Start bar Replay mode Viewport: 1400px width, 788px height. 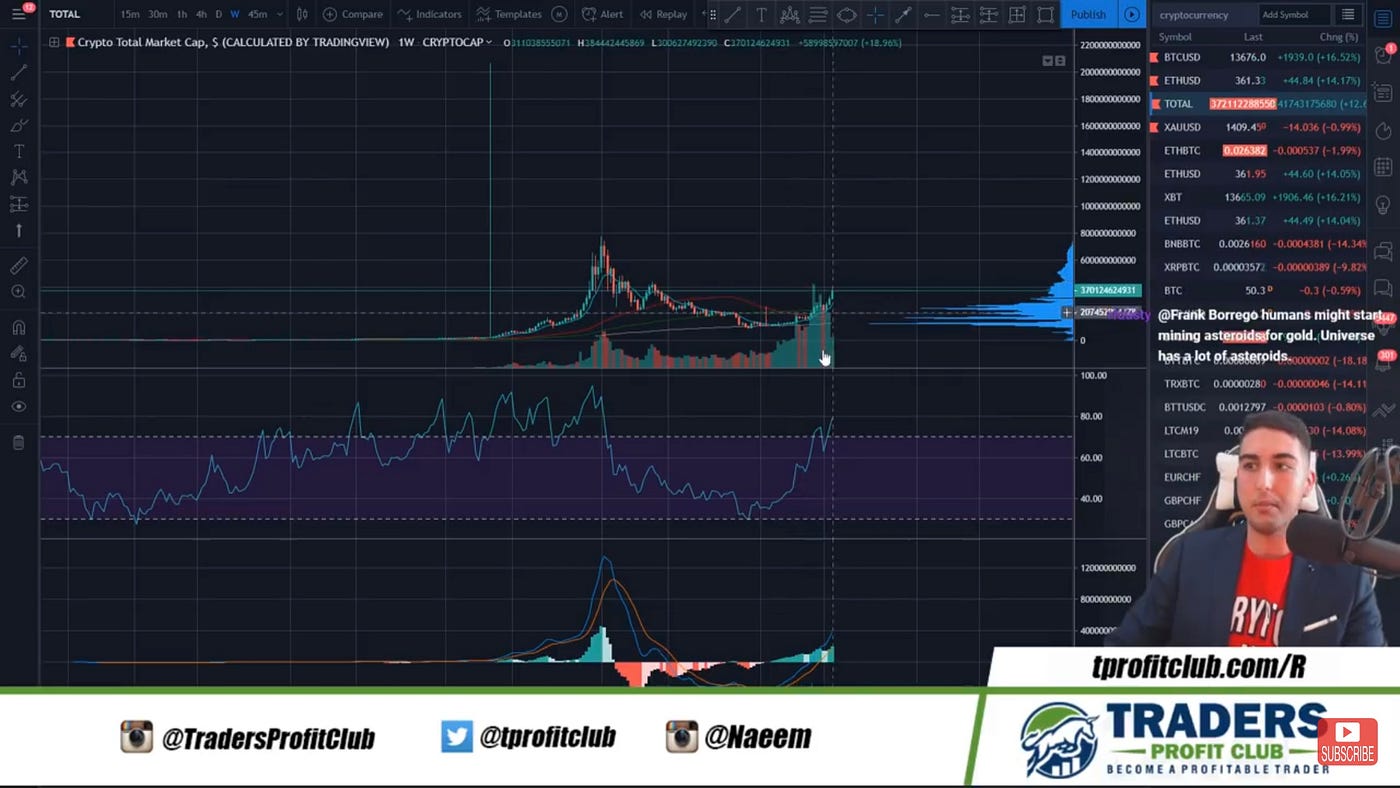663,14
